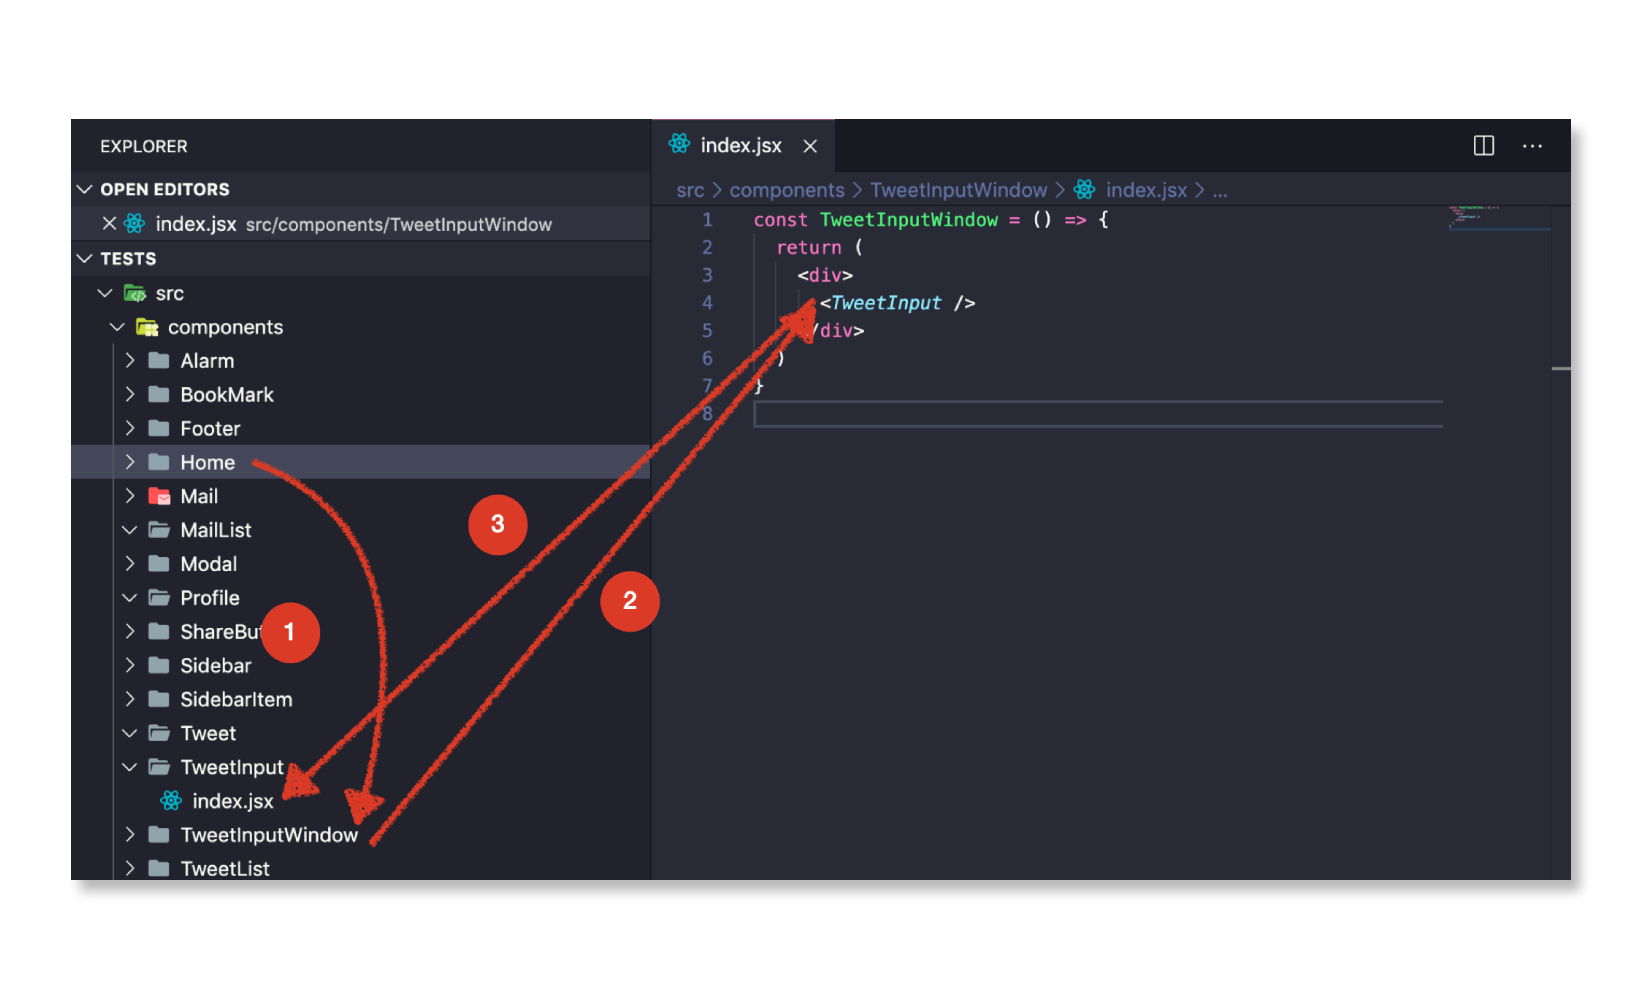Click the components breadcrumb segment
Image resolution: width=1643 pixels, height=999 pixels.
pos(786,190)
